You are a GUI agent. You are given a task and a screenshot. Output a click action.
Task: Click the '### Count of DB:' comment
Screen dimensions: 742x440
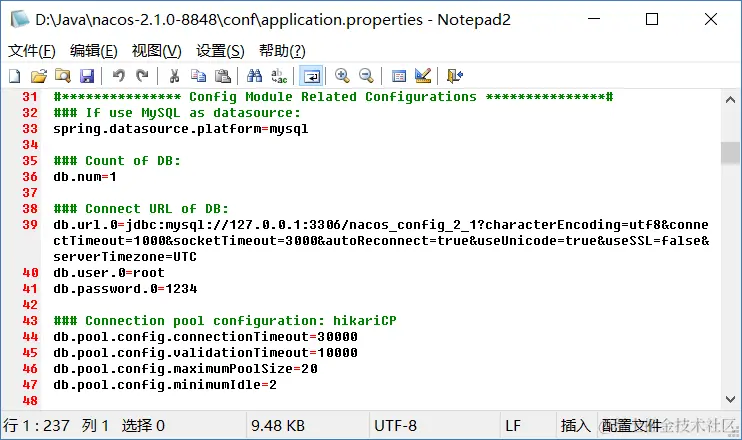117,161
